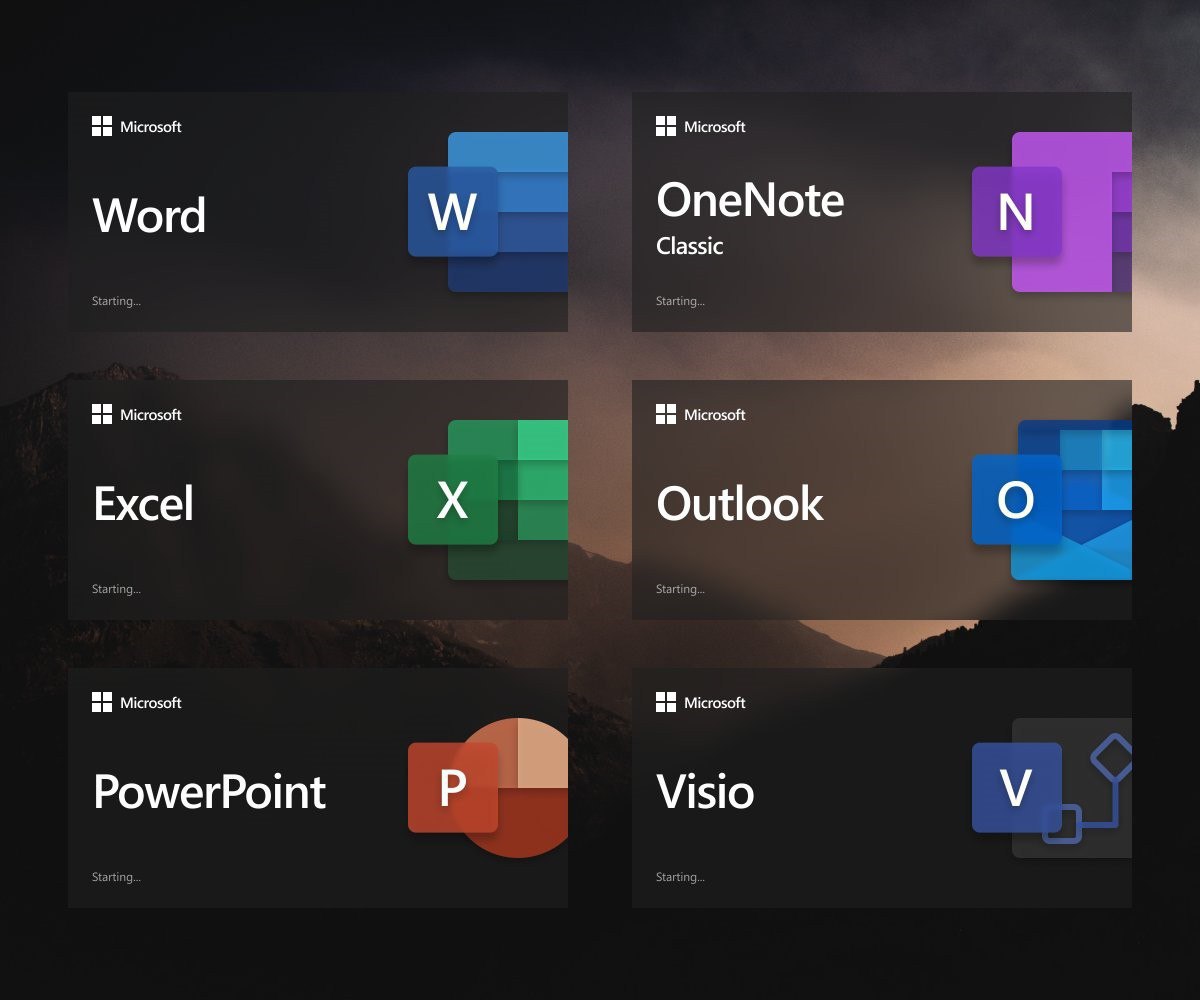Click "Starting..." status on OneNote splash
Image resolution: width=1200 pixels, height=1000 pixels.
pos(680,301)
